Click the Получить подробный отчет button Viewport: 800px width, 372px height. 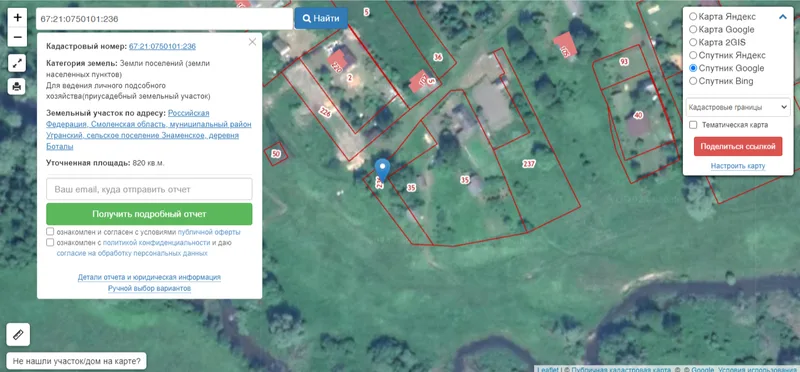coord(149,214)
